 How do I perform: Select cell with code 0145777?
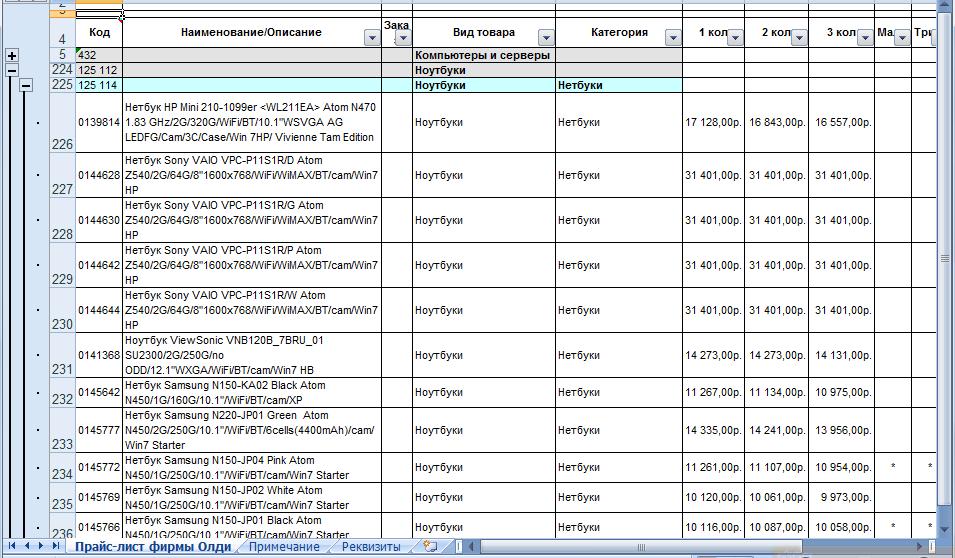click(x=99, y=430)
